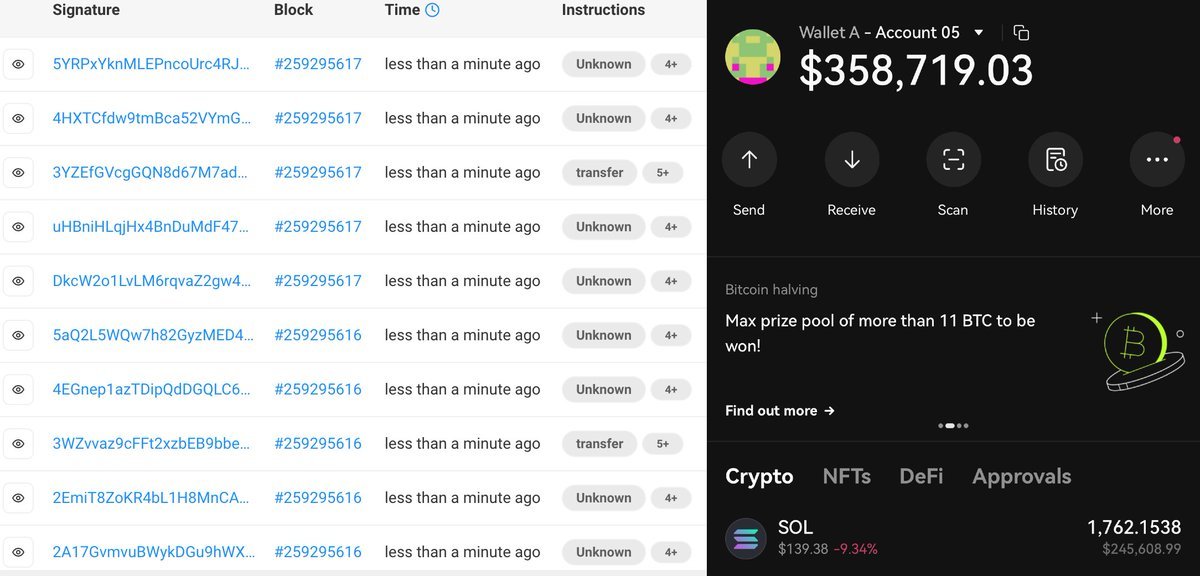Viewport: 1200px width, 576px height.
Task: Open the Wallet A account dropdown arrow
Action: point(979,33)
